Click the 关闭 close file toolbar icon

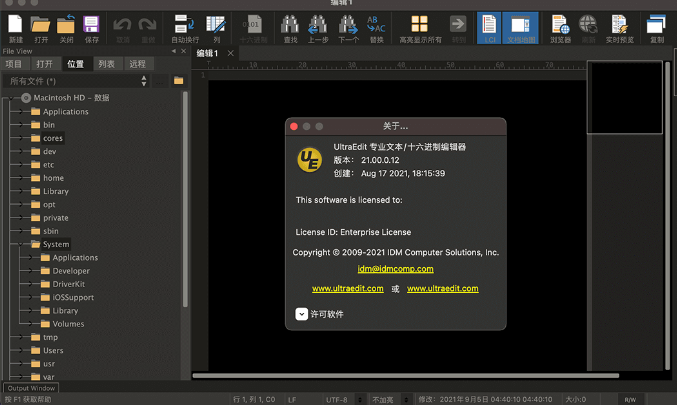[x=66, y=24]
